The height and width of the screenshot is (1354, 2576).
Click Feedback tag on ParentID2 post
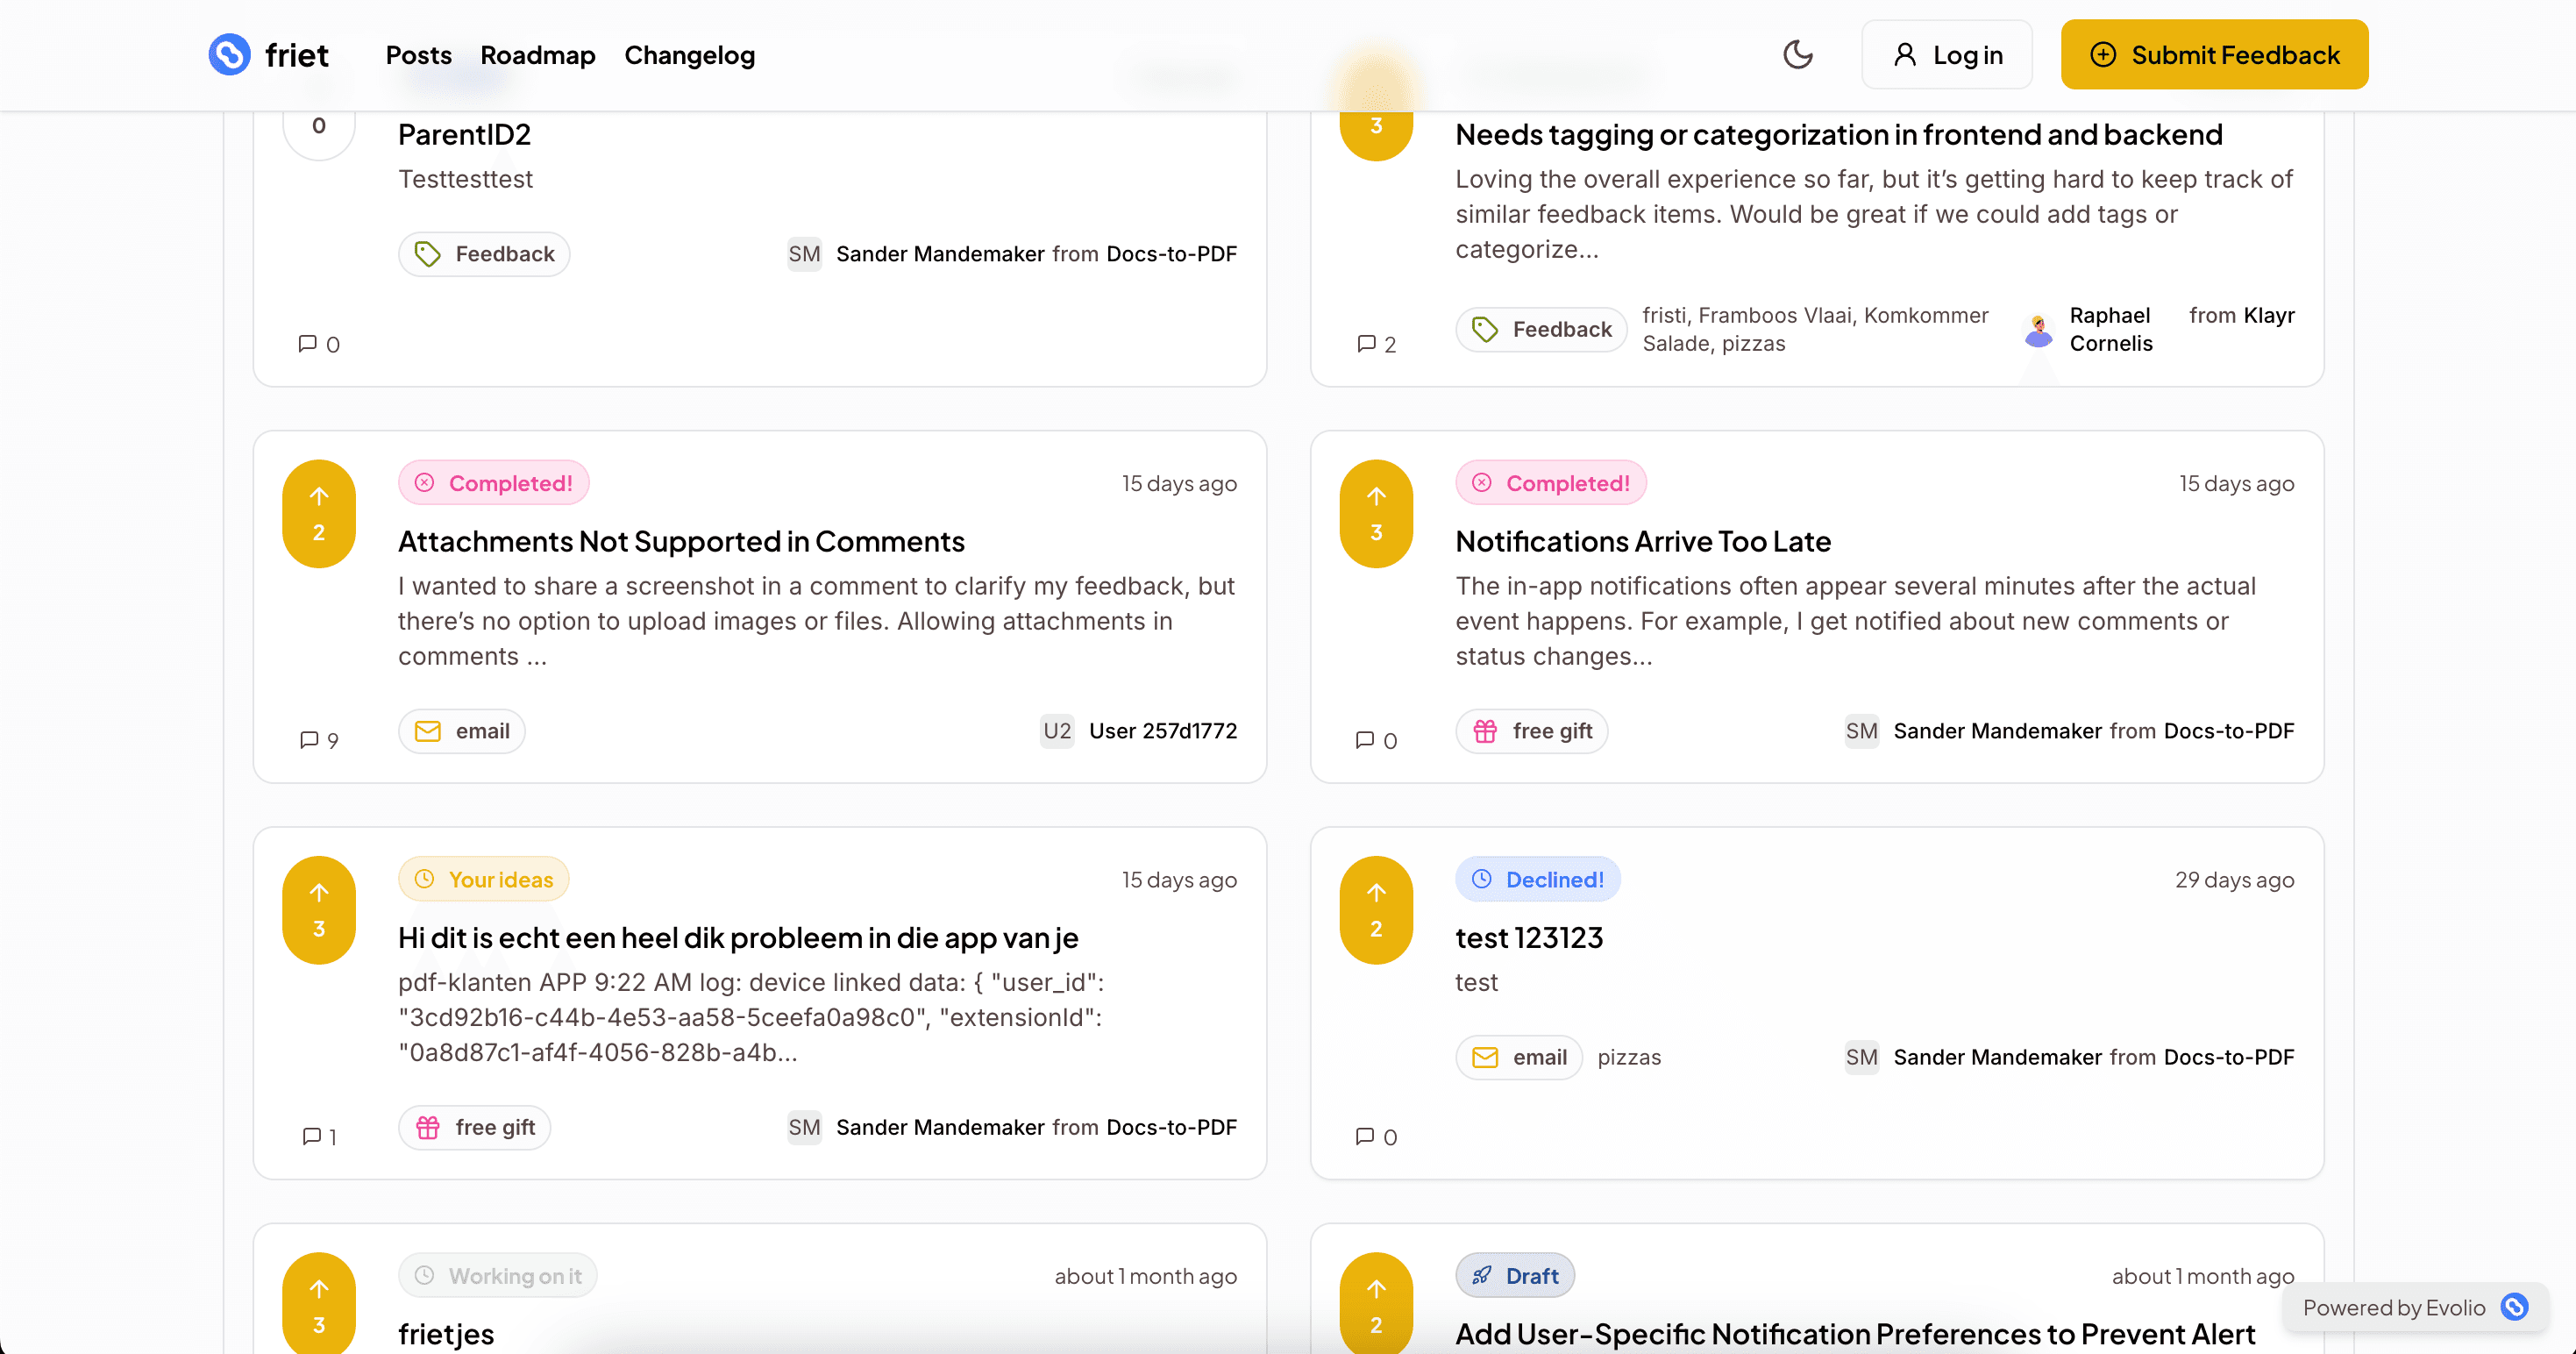[484, 253]
